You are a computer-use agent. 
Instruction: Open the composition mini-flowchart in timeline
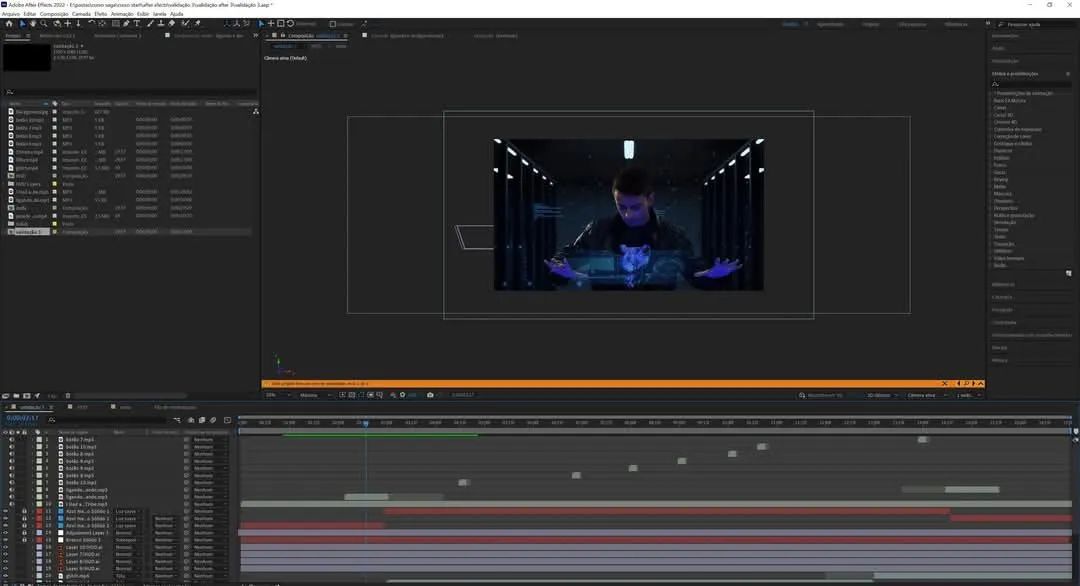click(x=177, y=420)
